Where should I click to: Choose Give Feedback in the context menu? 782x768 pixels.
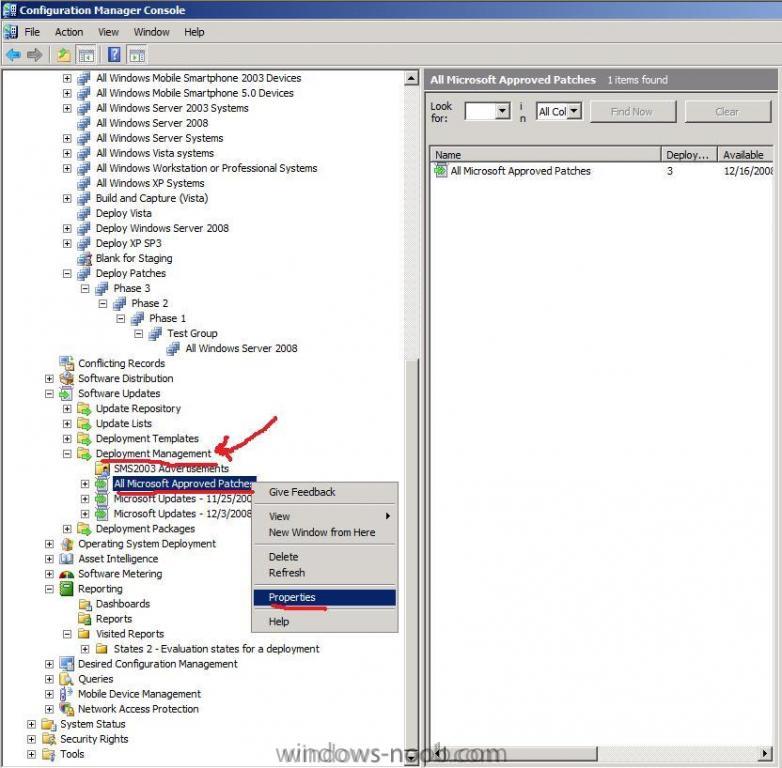[x=325, y=492]
